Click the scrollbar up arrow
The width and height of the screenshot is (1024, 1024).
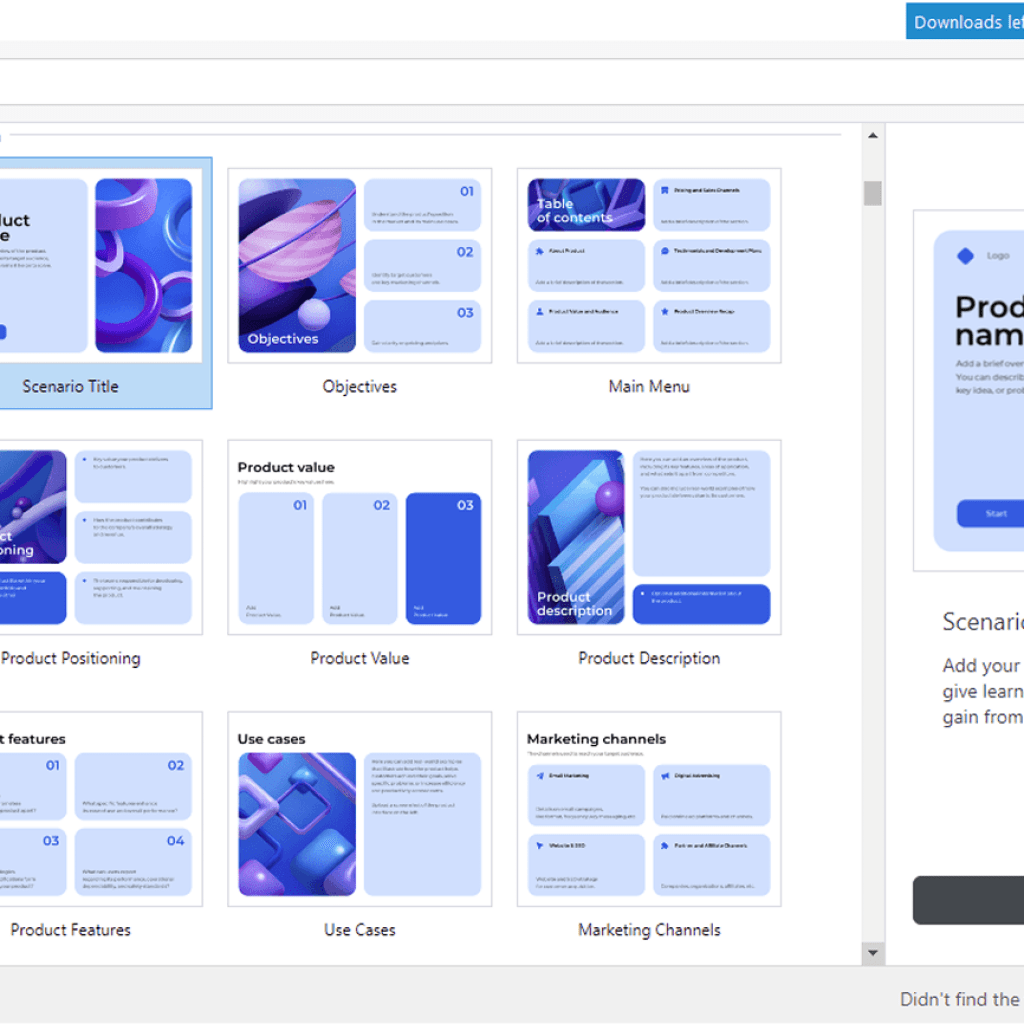coord(872,136)
